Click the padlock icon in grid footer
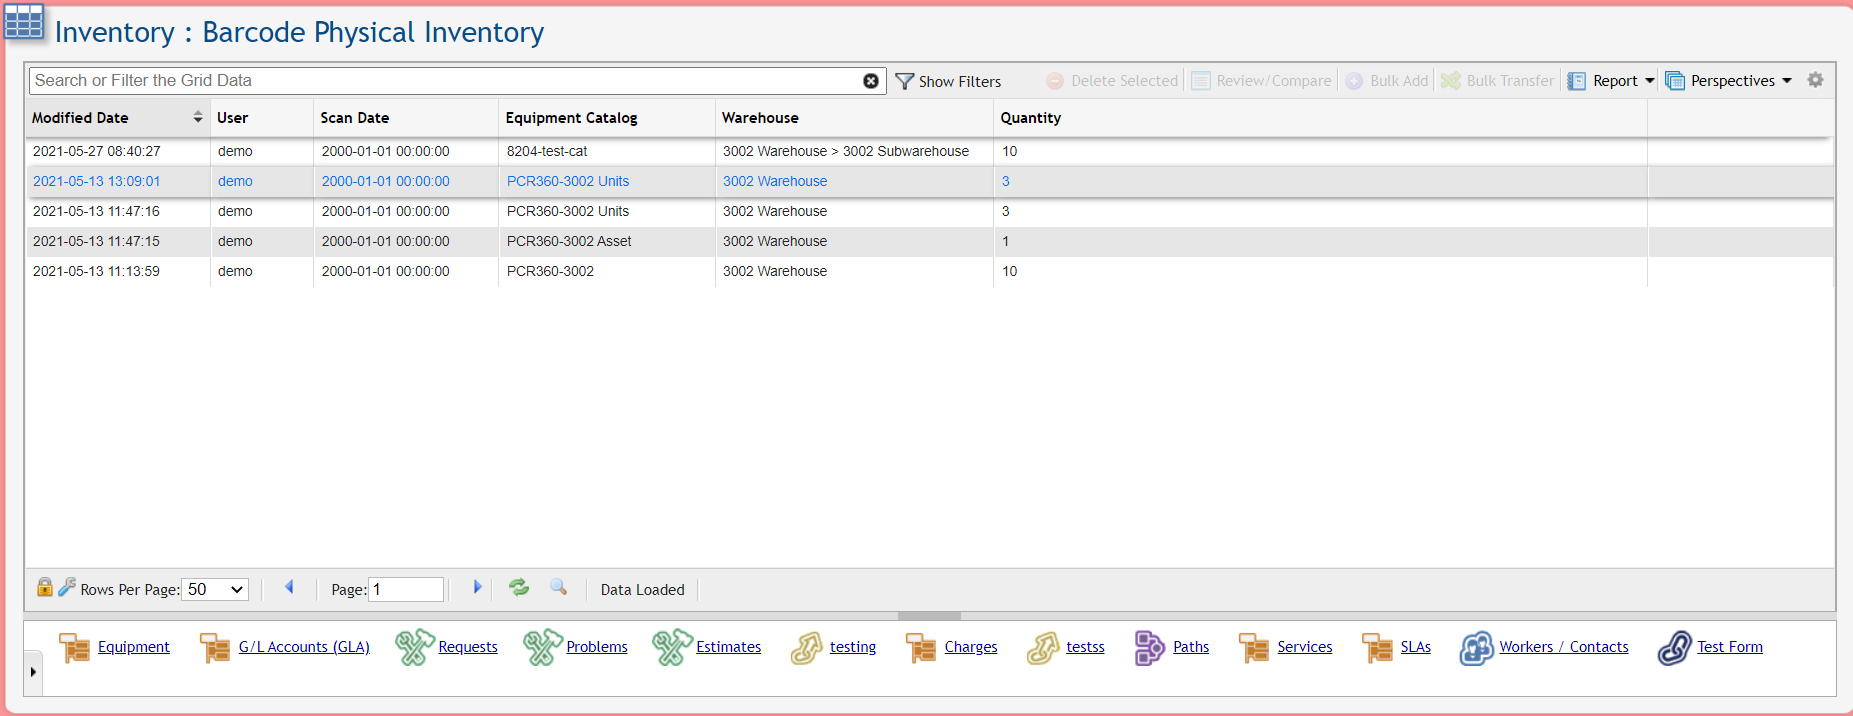The image size is (1853, 716). point(44,587)
